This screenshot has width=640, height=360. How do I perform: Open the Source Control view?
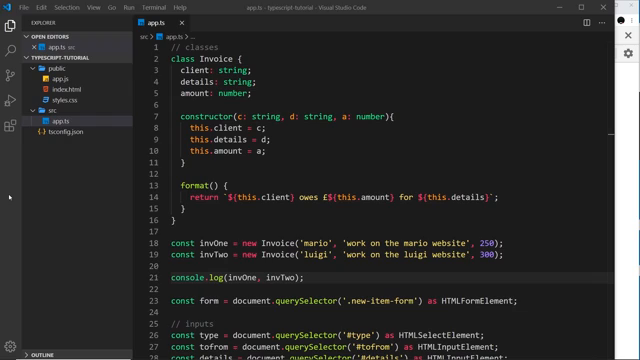click(10, 76)
